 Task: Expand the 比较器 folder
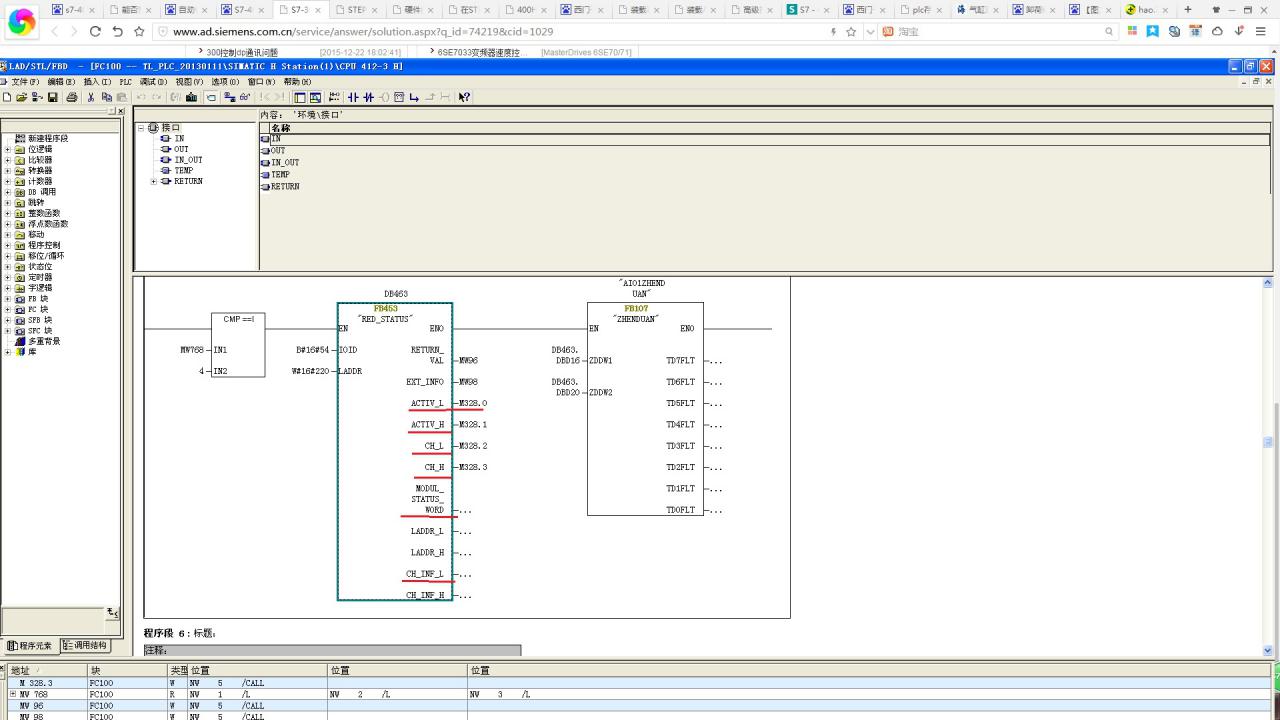(8, 160)
